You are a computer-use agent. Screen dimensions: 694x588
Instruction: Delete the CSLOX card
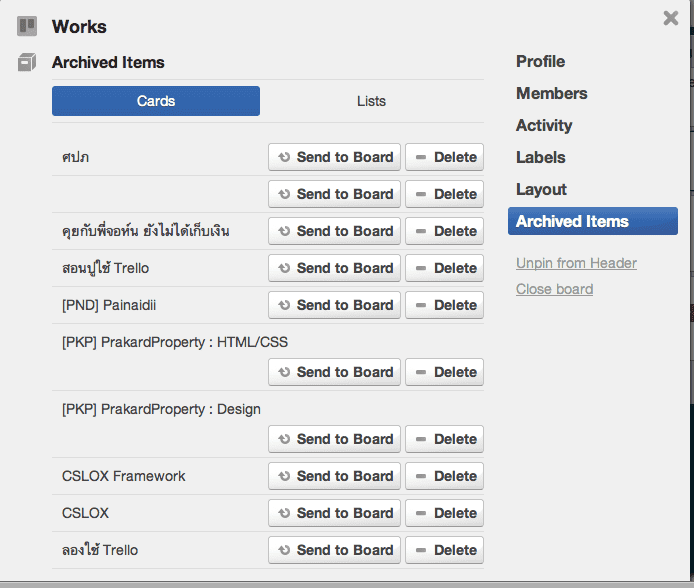pyautogui.click(x=444, y=513)
